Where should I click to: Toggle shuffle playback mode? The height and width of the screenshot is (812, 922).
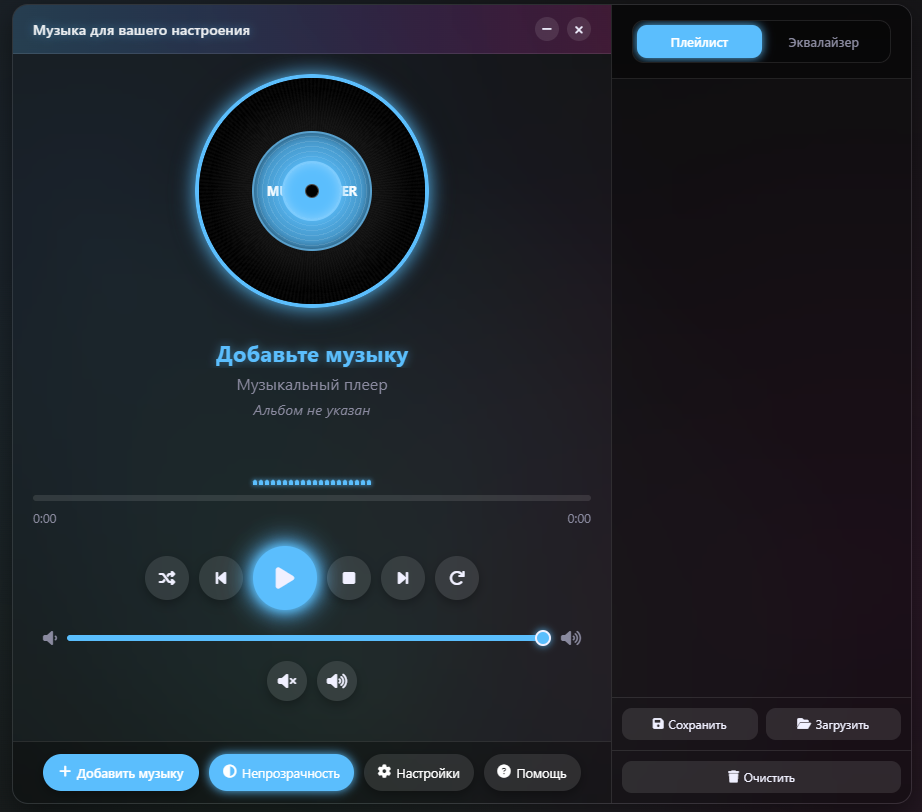167,578
